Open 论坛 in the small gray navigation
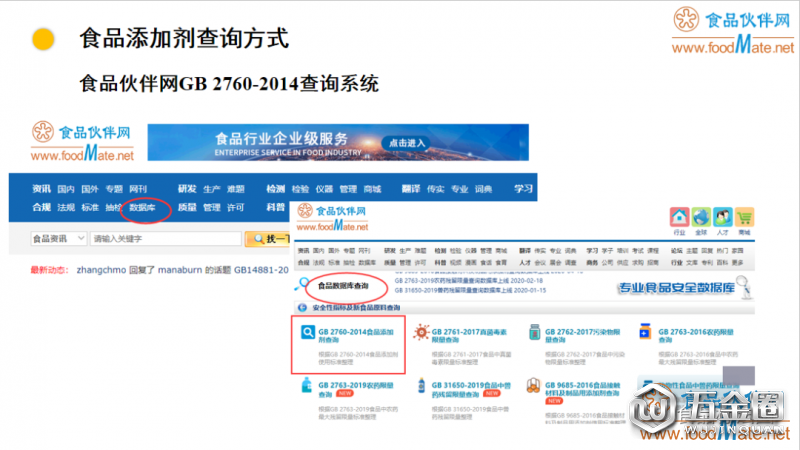The height and width of the screenshot is (450, 800). click(677, 251)
